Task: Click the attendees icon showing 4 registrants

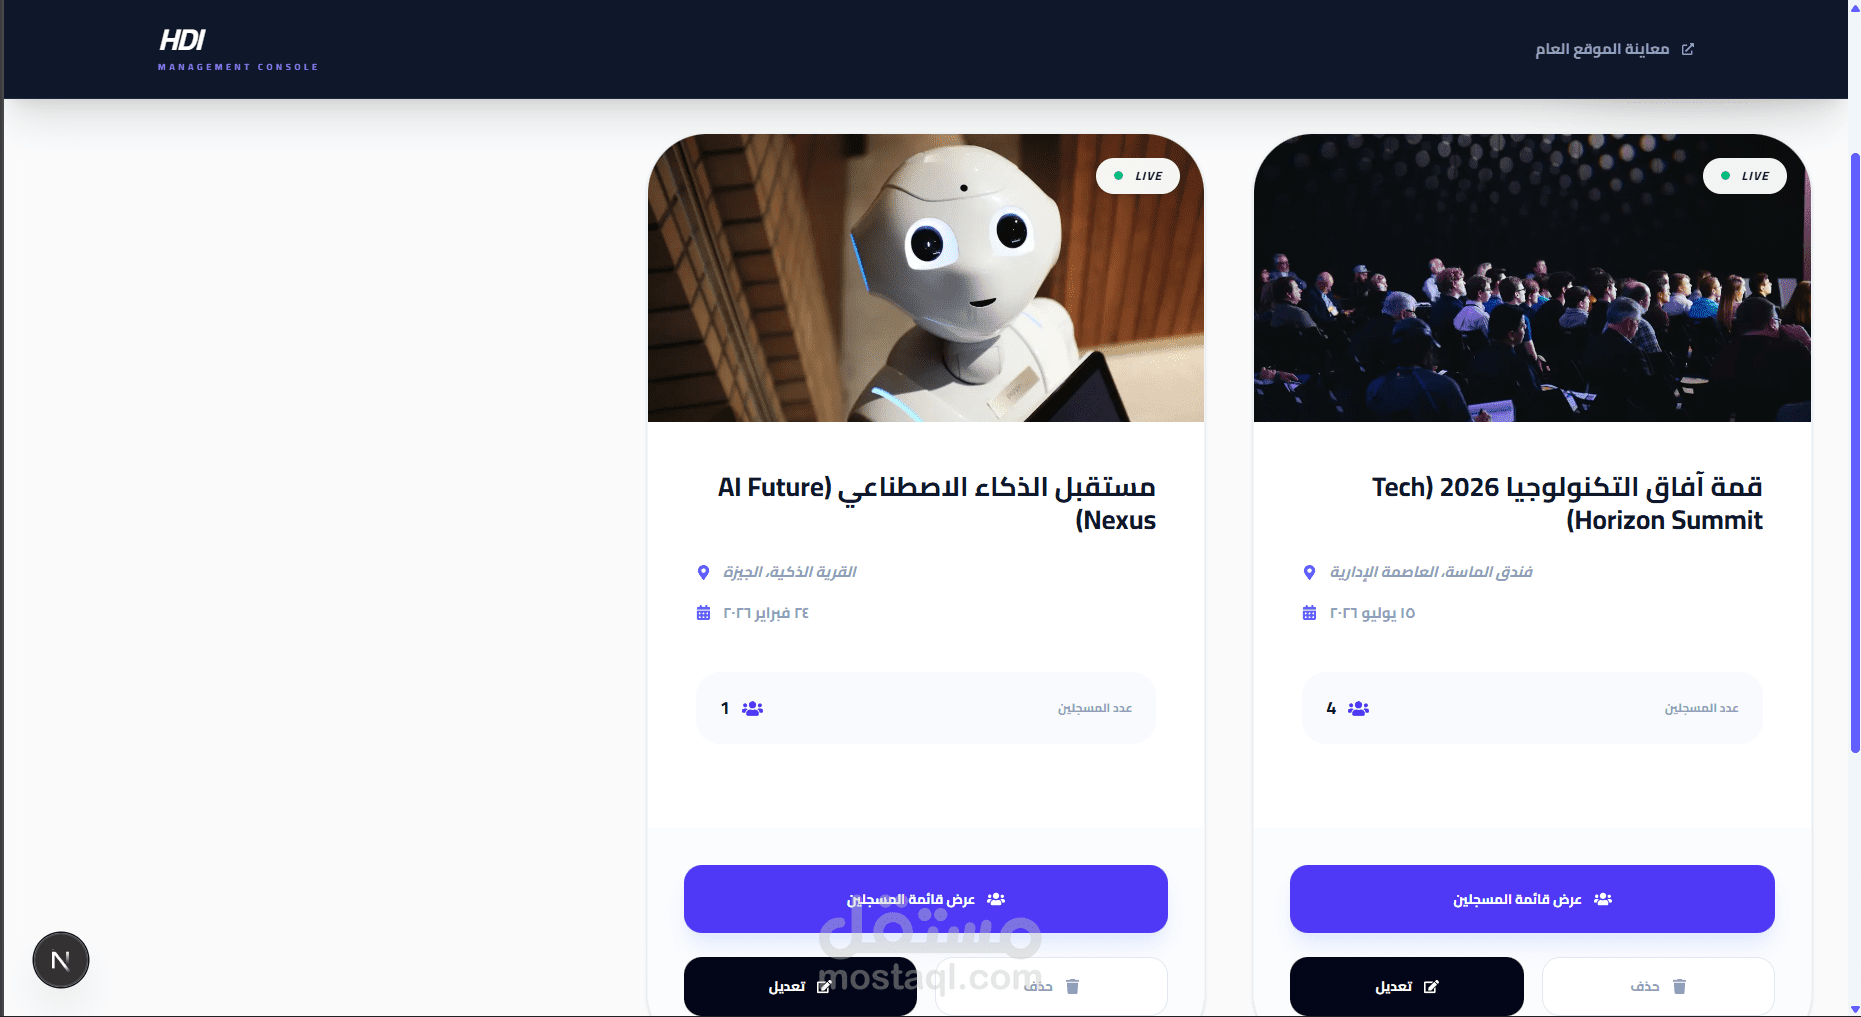Action: coord(1358,708)
